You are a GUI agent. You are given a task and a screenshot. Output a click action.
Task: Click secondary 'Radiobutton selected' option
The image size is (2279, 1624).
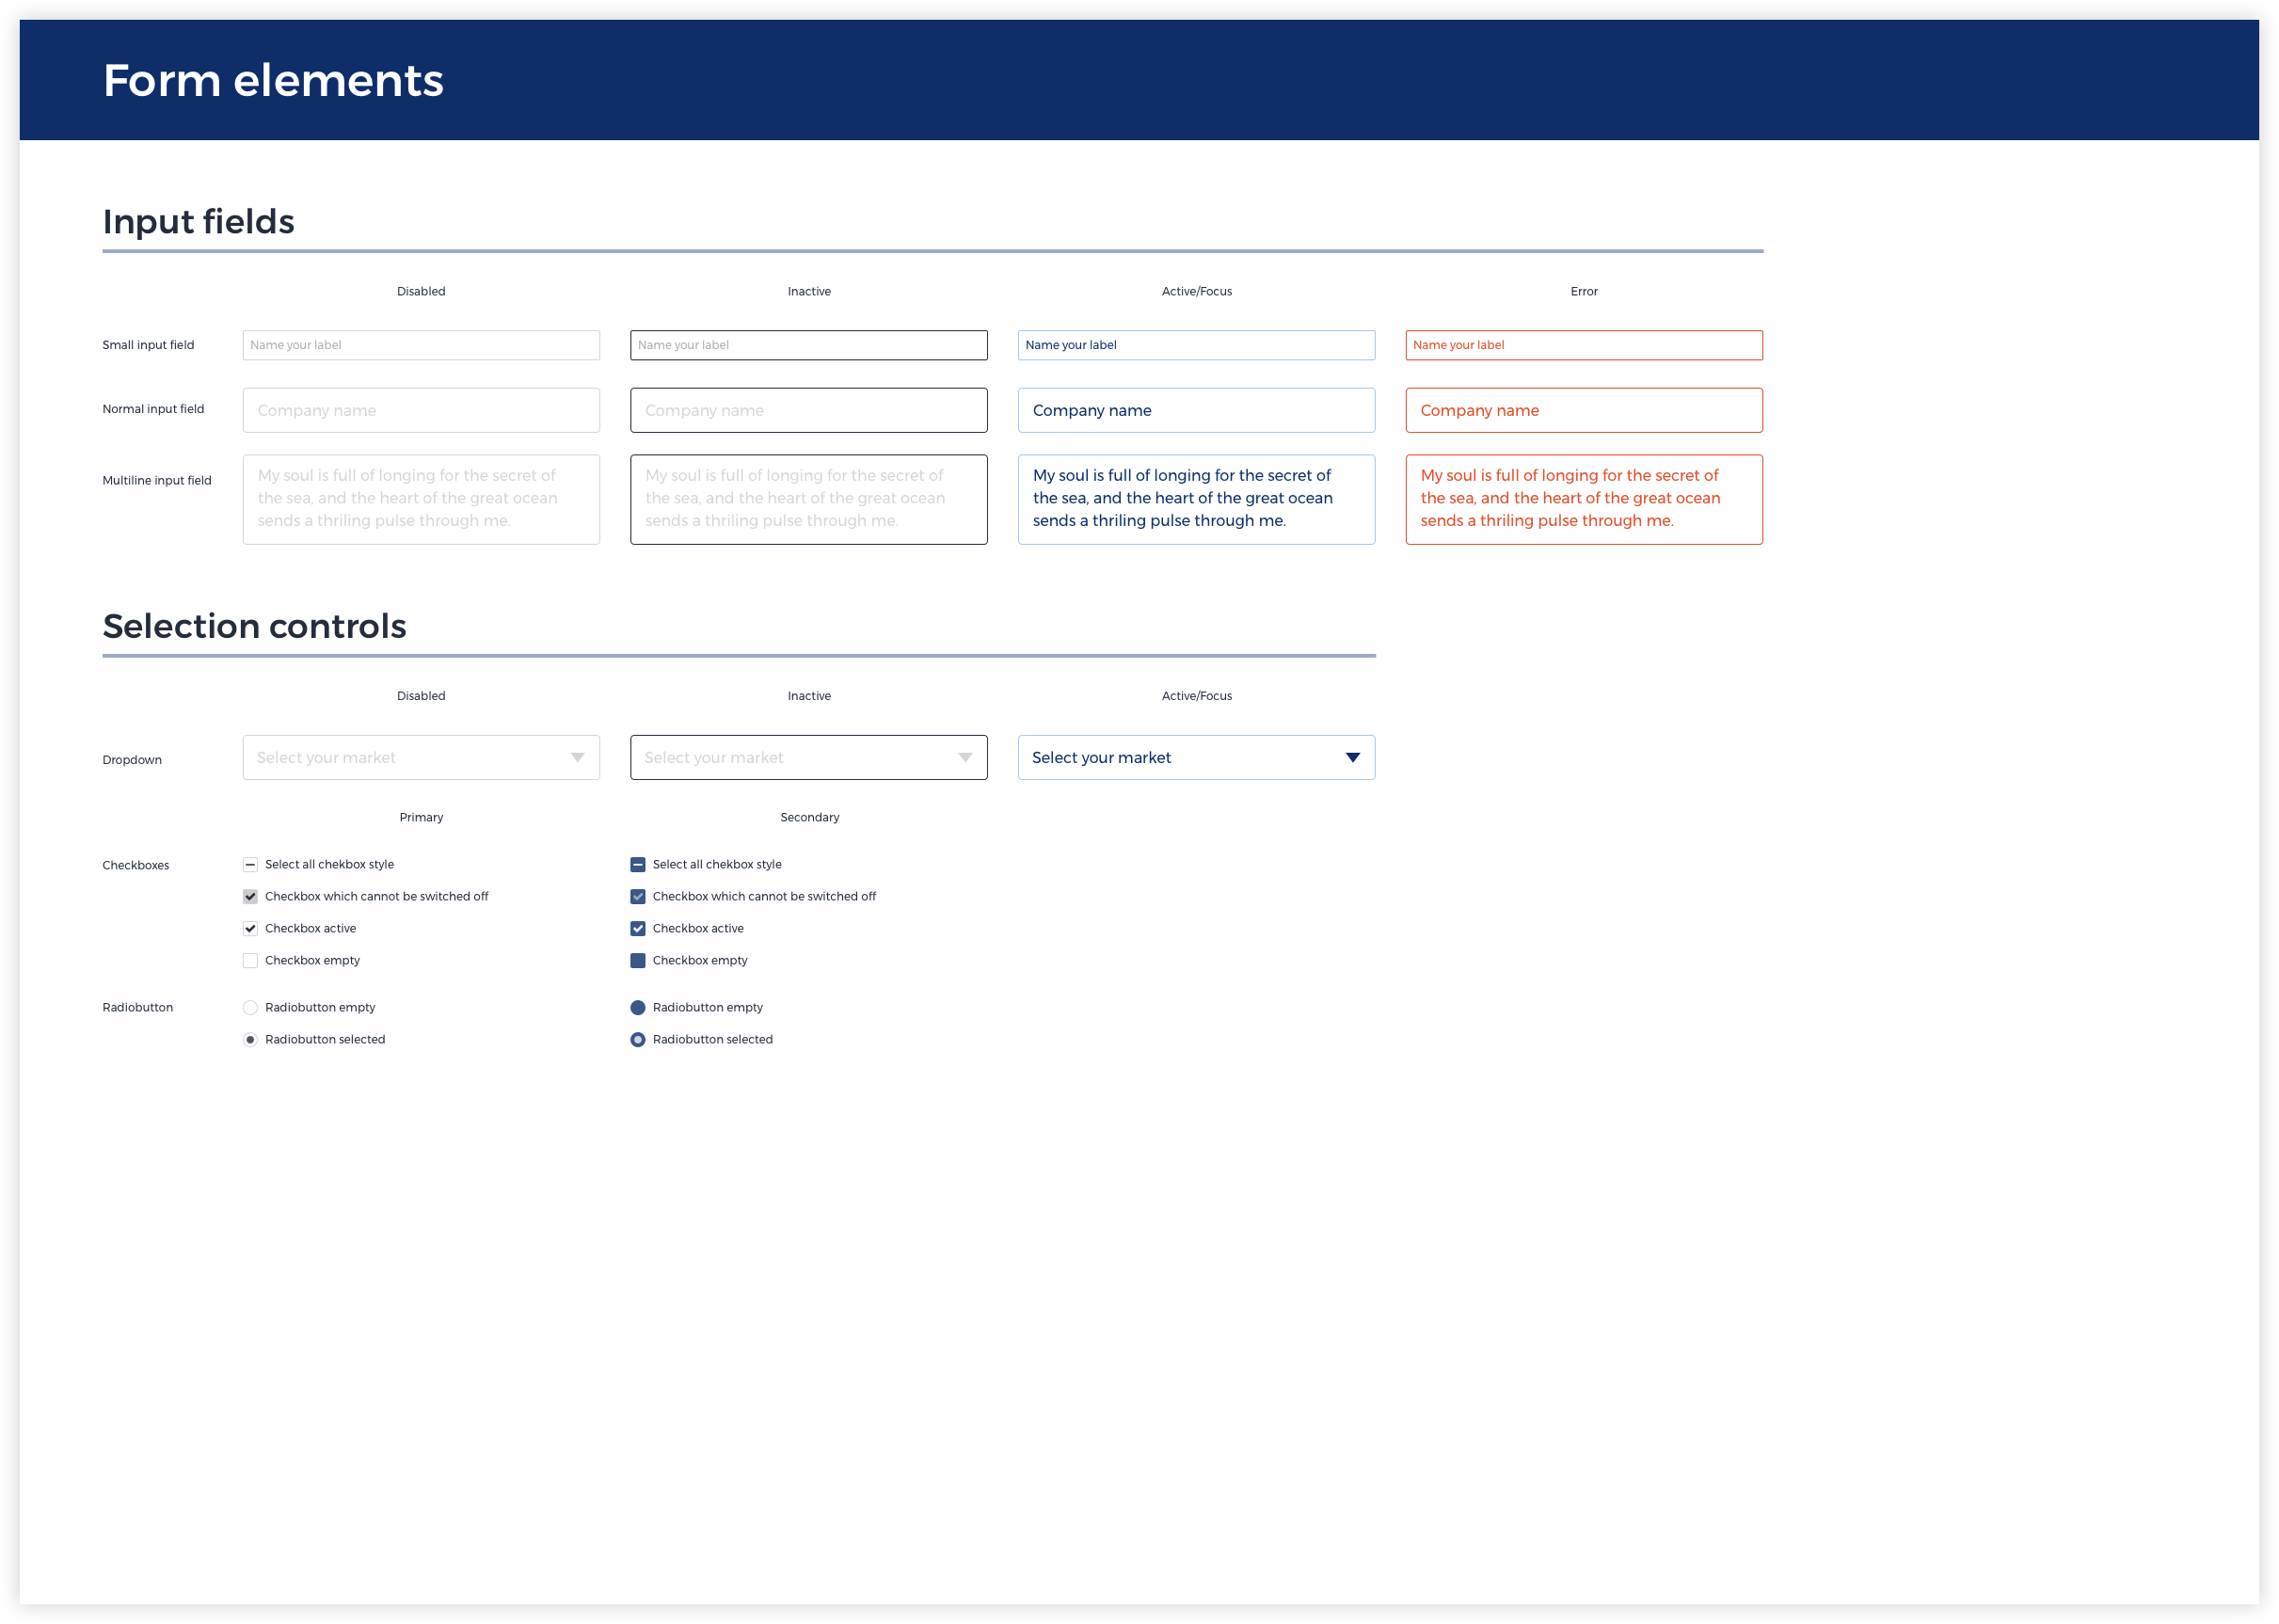point(638,1040)
